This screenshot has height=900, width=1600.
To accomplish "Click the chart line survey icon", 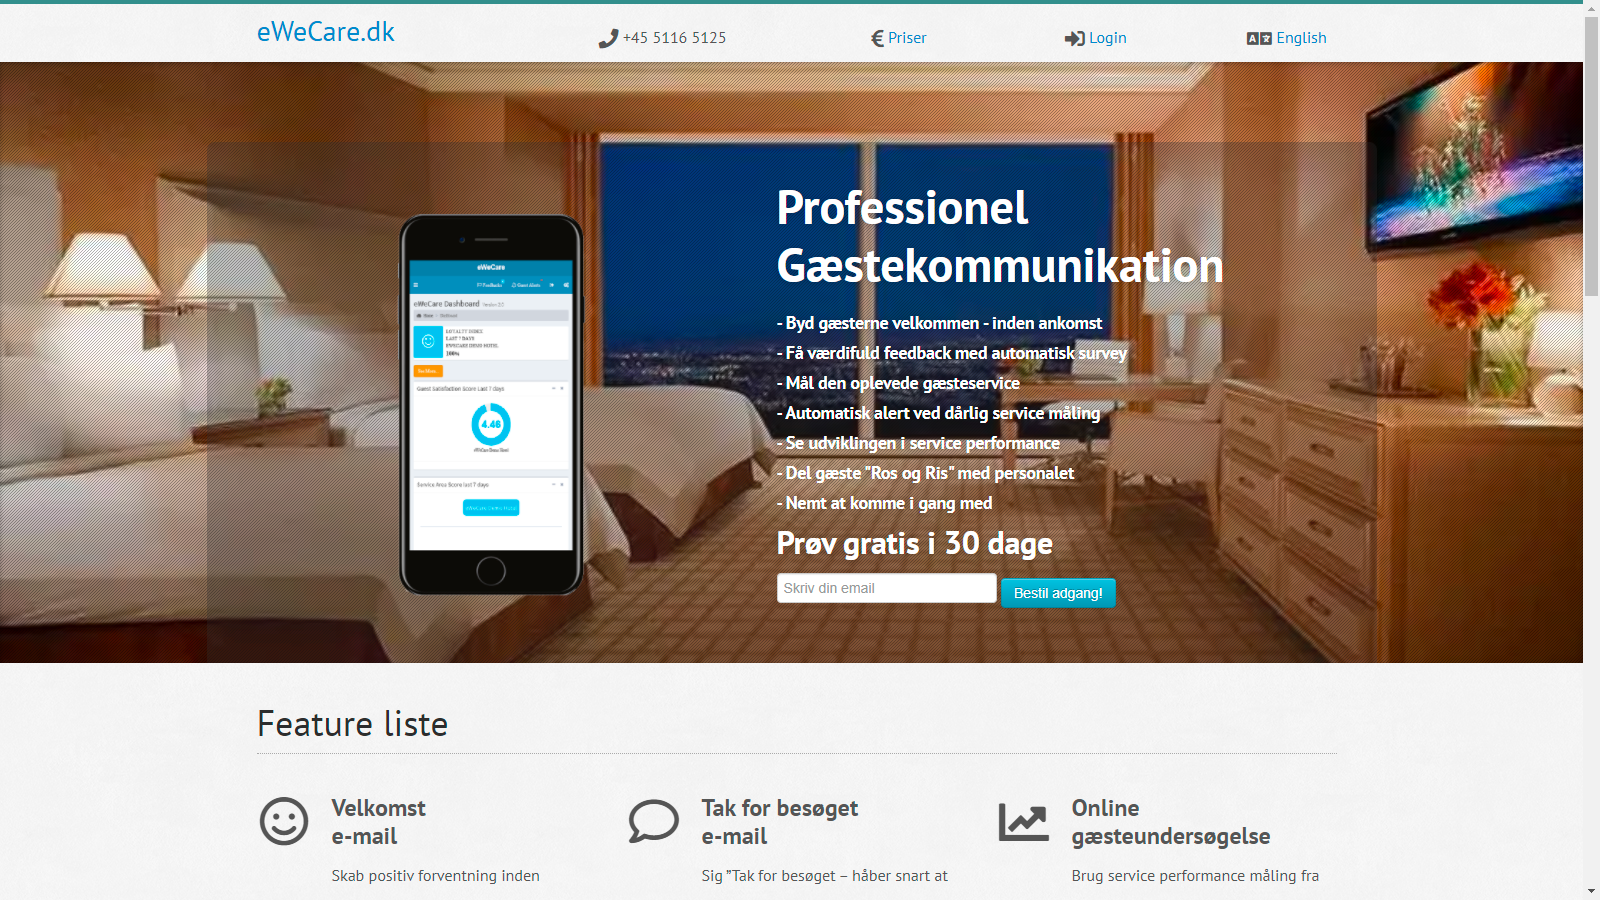I will pyautogui.click(x=1024, y=822).
